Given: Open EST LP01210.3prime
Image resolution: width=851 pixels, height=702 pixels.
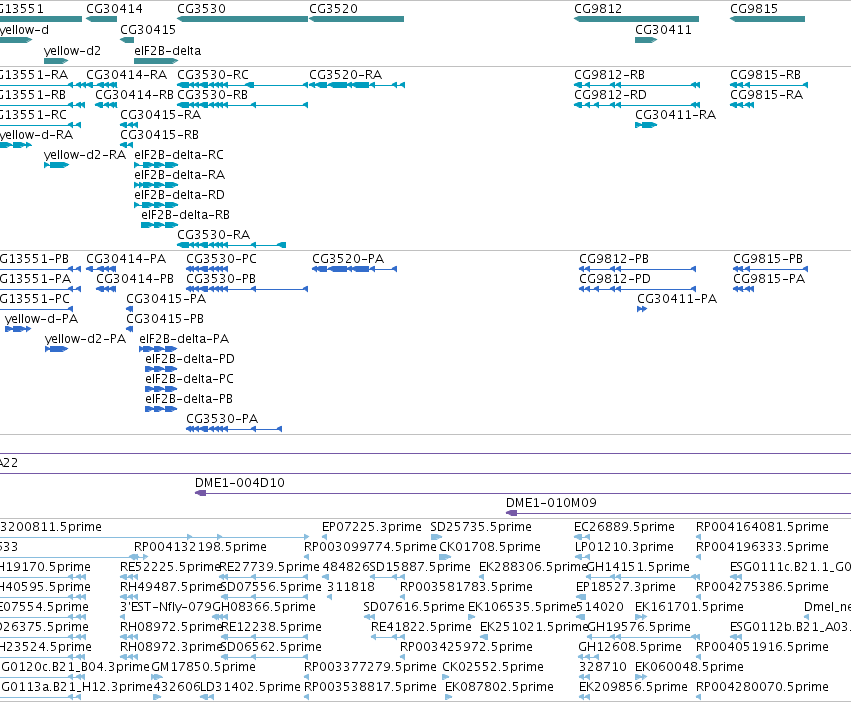Looking at the screenshot, I should click(x=624, y=547).
